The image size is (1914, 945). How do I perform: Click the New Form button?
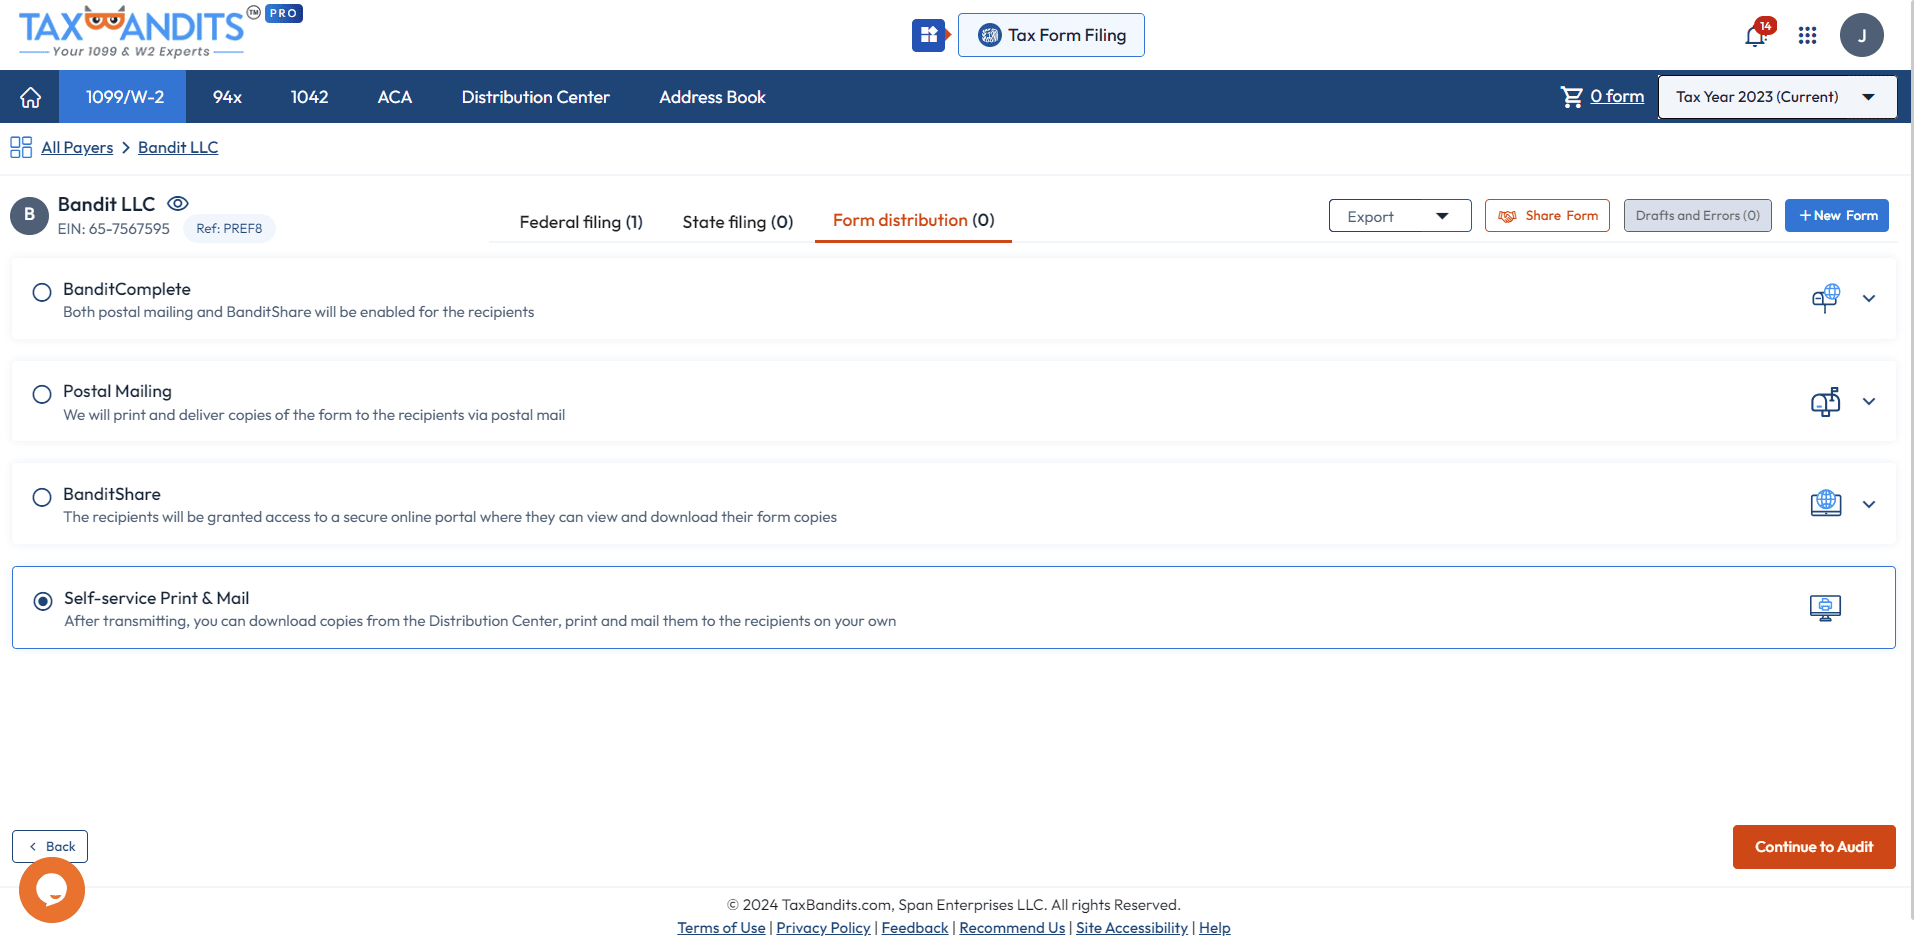(x=1837, y=215)
